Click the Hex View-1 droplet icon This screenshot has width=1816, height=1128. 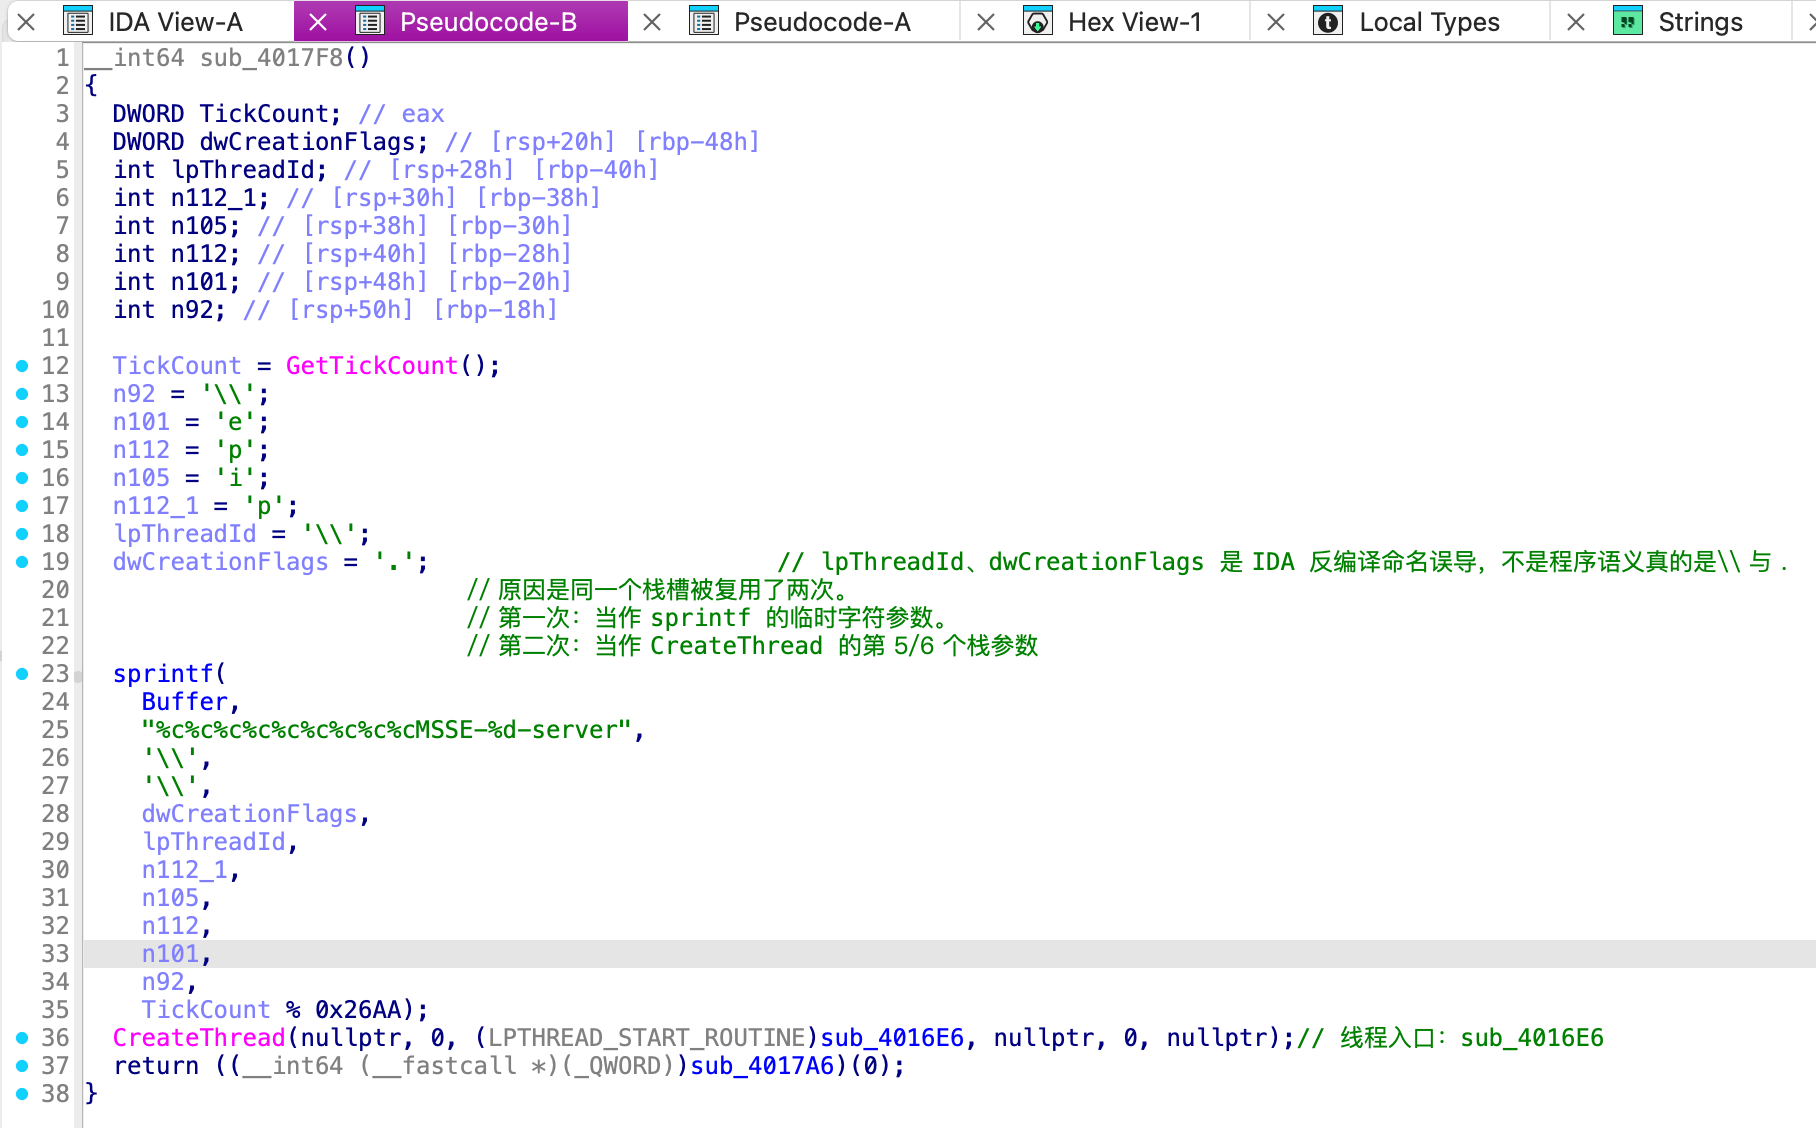click(x=1040, y=21)
